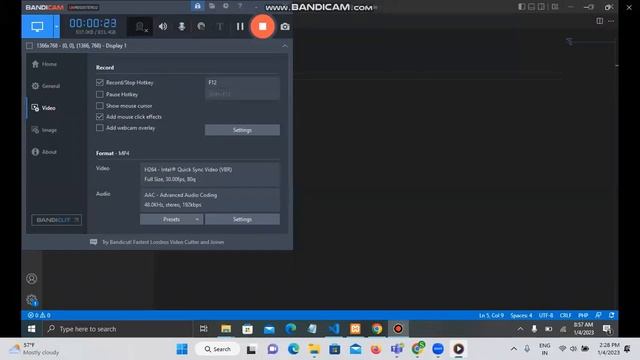Open VS Code editor more actions ellipsis
This screenshot has width=640, height=360.
pyautogui.click(x=611, y=21)
